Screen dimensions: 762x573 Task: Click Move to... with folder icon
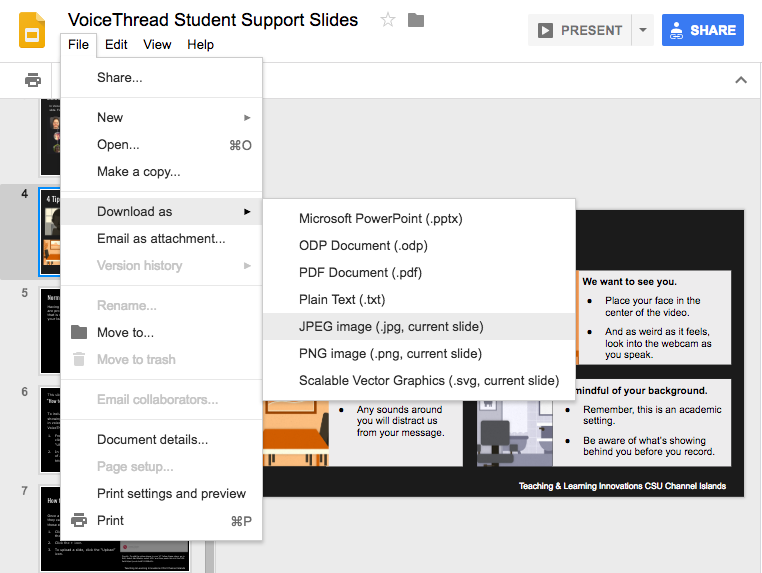(x=161, y=332)
